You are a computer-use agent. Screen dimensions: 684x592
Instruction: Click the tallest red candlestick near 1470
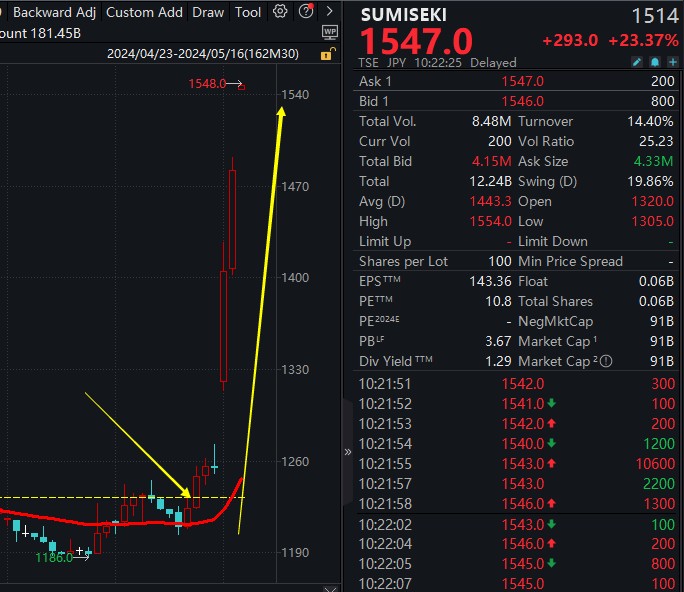pyautogui.click(x=233, y=218)
